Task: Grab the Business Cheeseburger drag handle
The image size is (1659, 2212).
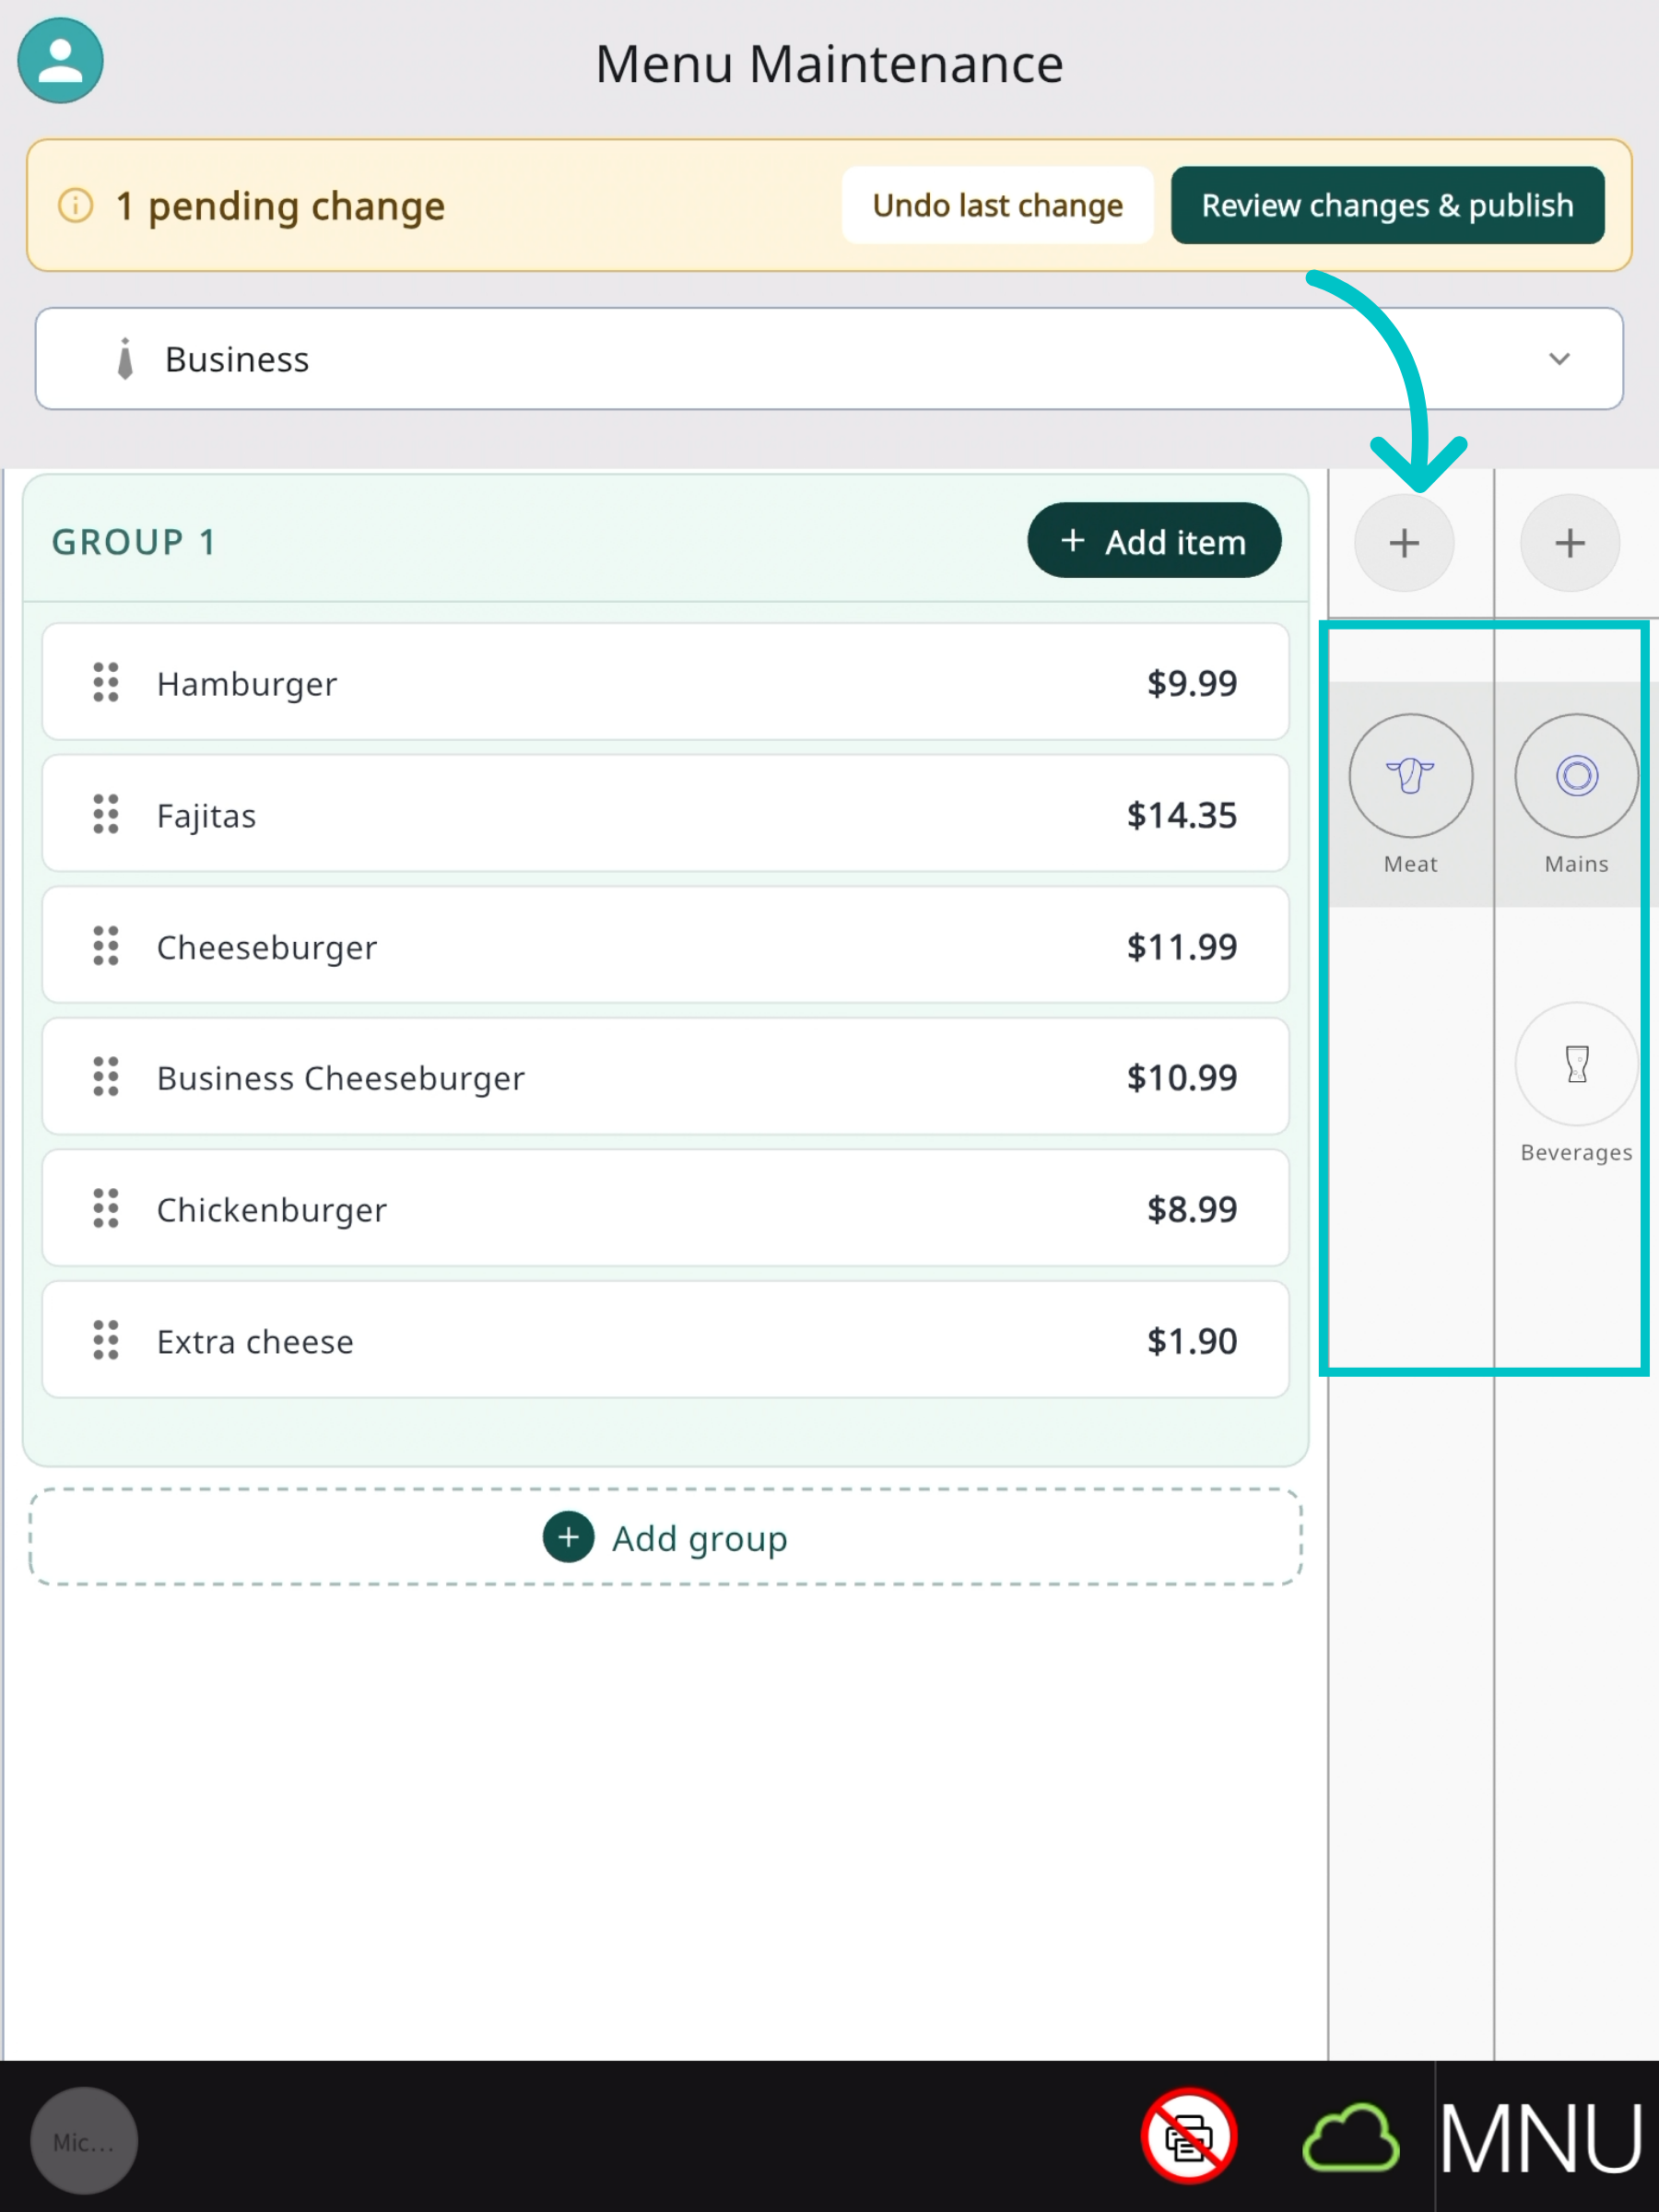Action: pyautogui.click(x=106, y=1077)
